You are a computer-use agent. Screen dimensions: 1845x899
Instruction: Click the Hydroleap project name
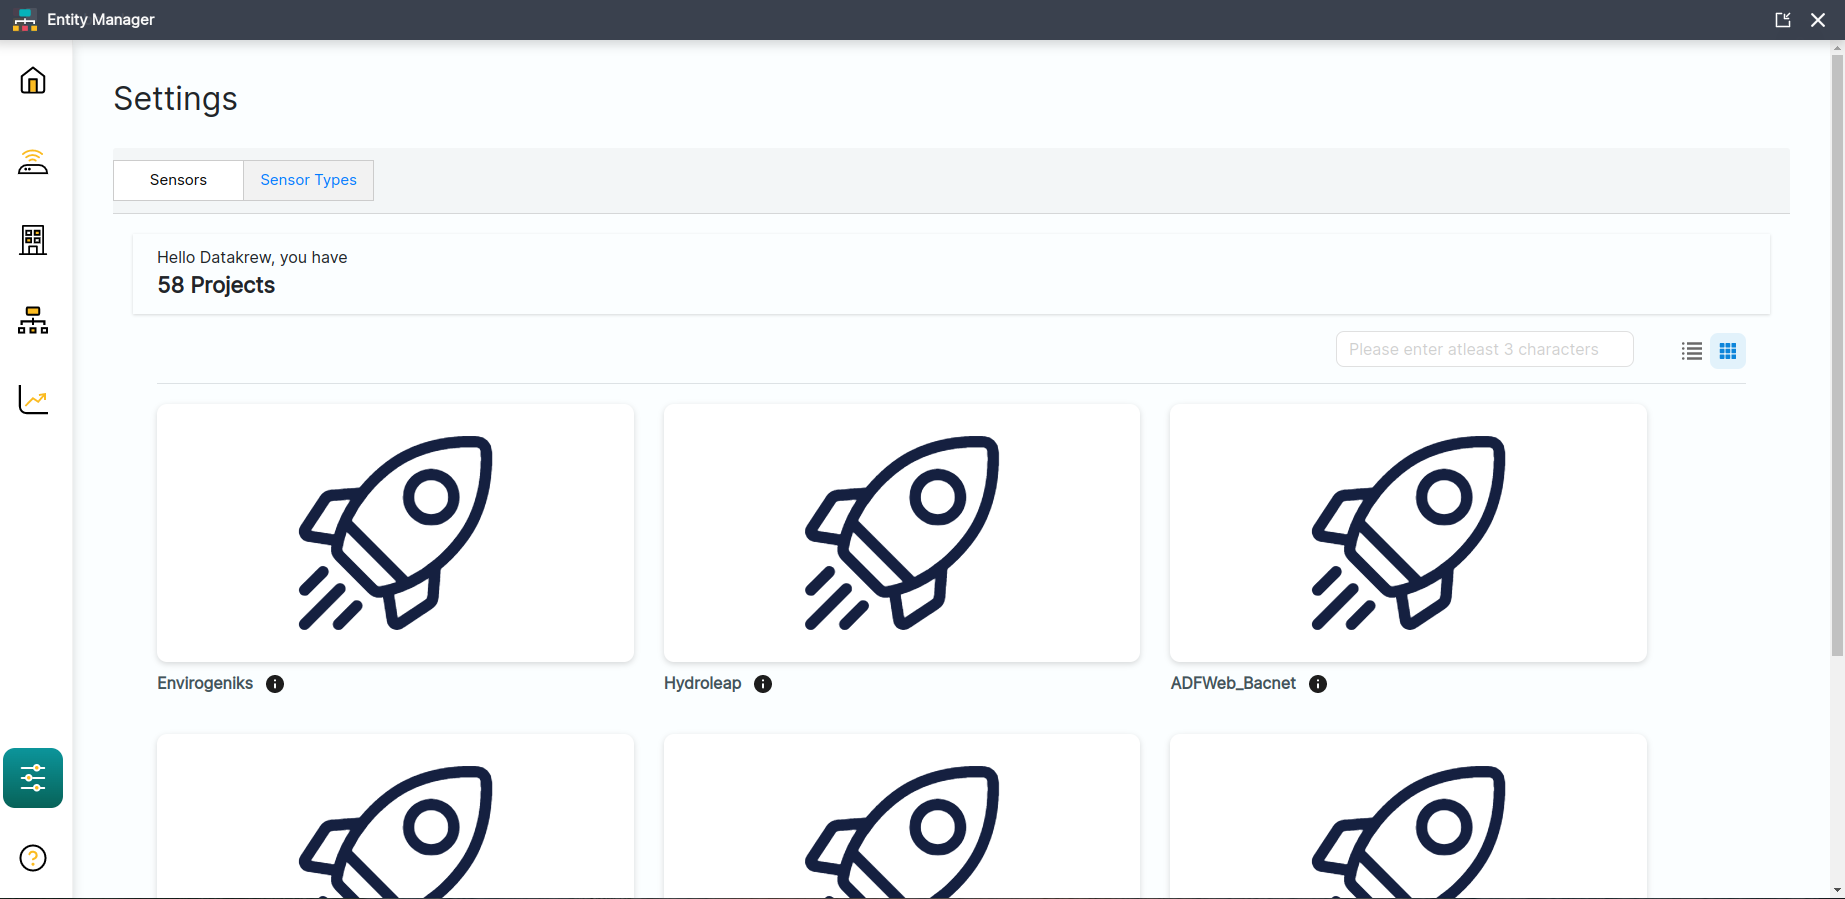click(703, 683)
